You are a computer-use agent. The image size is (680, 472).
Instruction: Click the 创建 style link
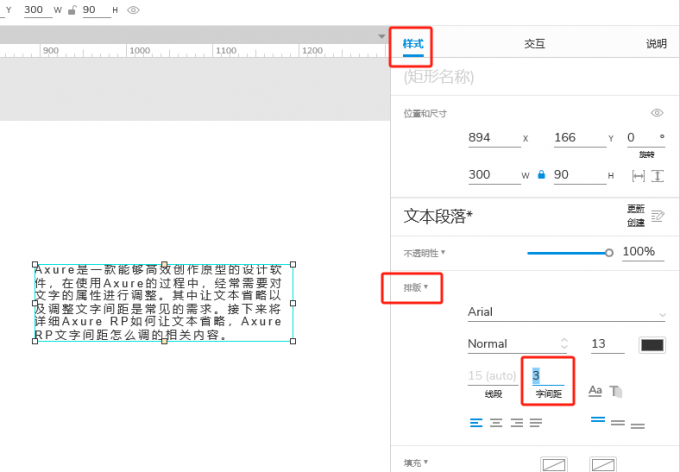coord(636,223)
